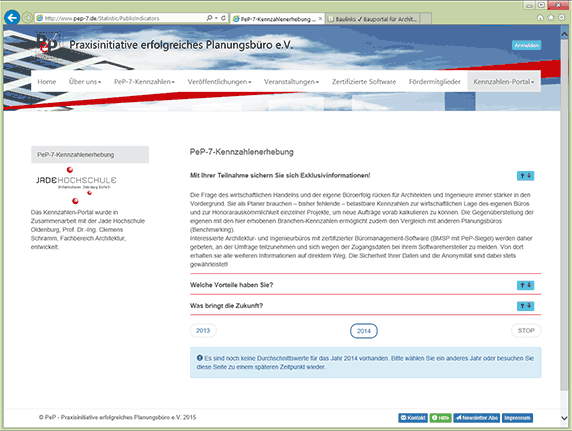572x431 pixels.
Task: Open favorites via the star icon
Action: pos(551,18)
